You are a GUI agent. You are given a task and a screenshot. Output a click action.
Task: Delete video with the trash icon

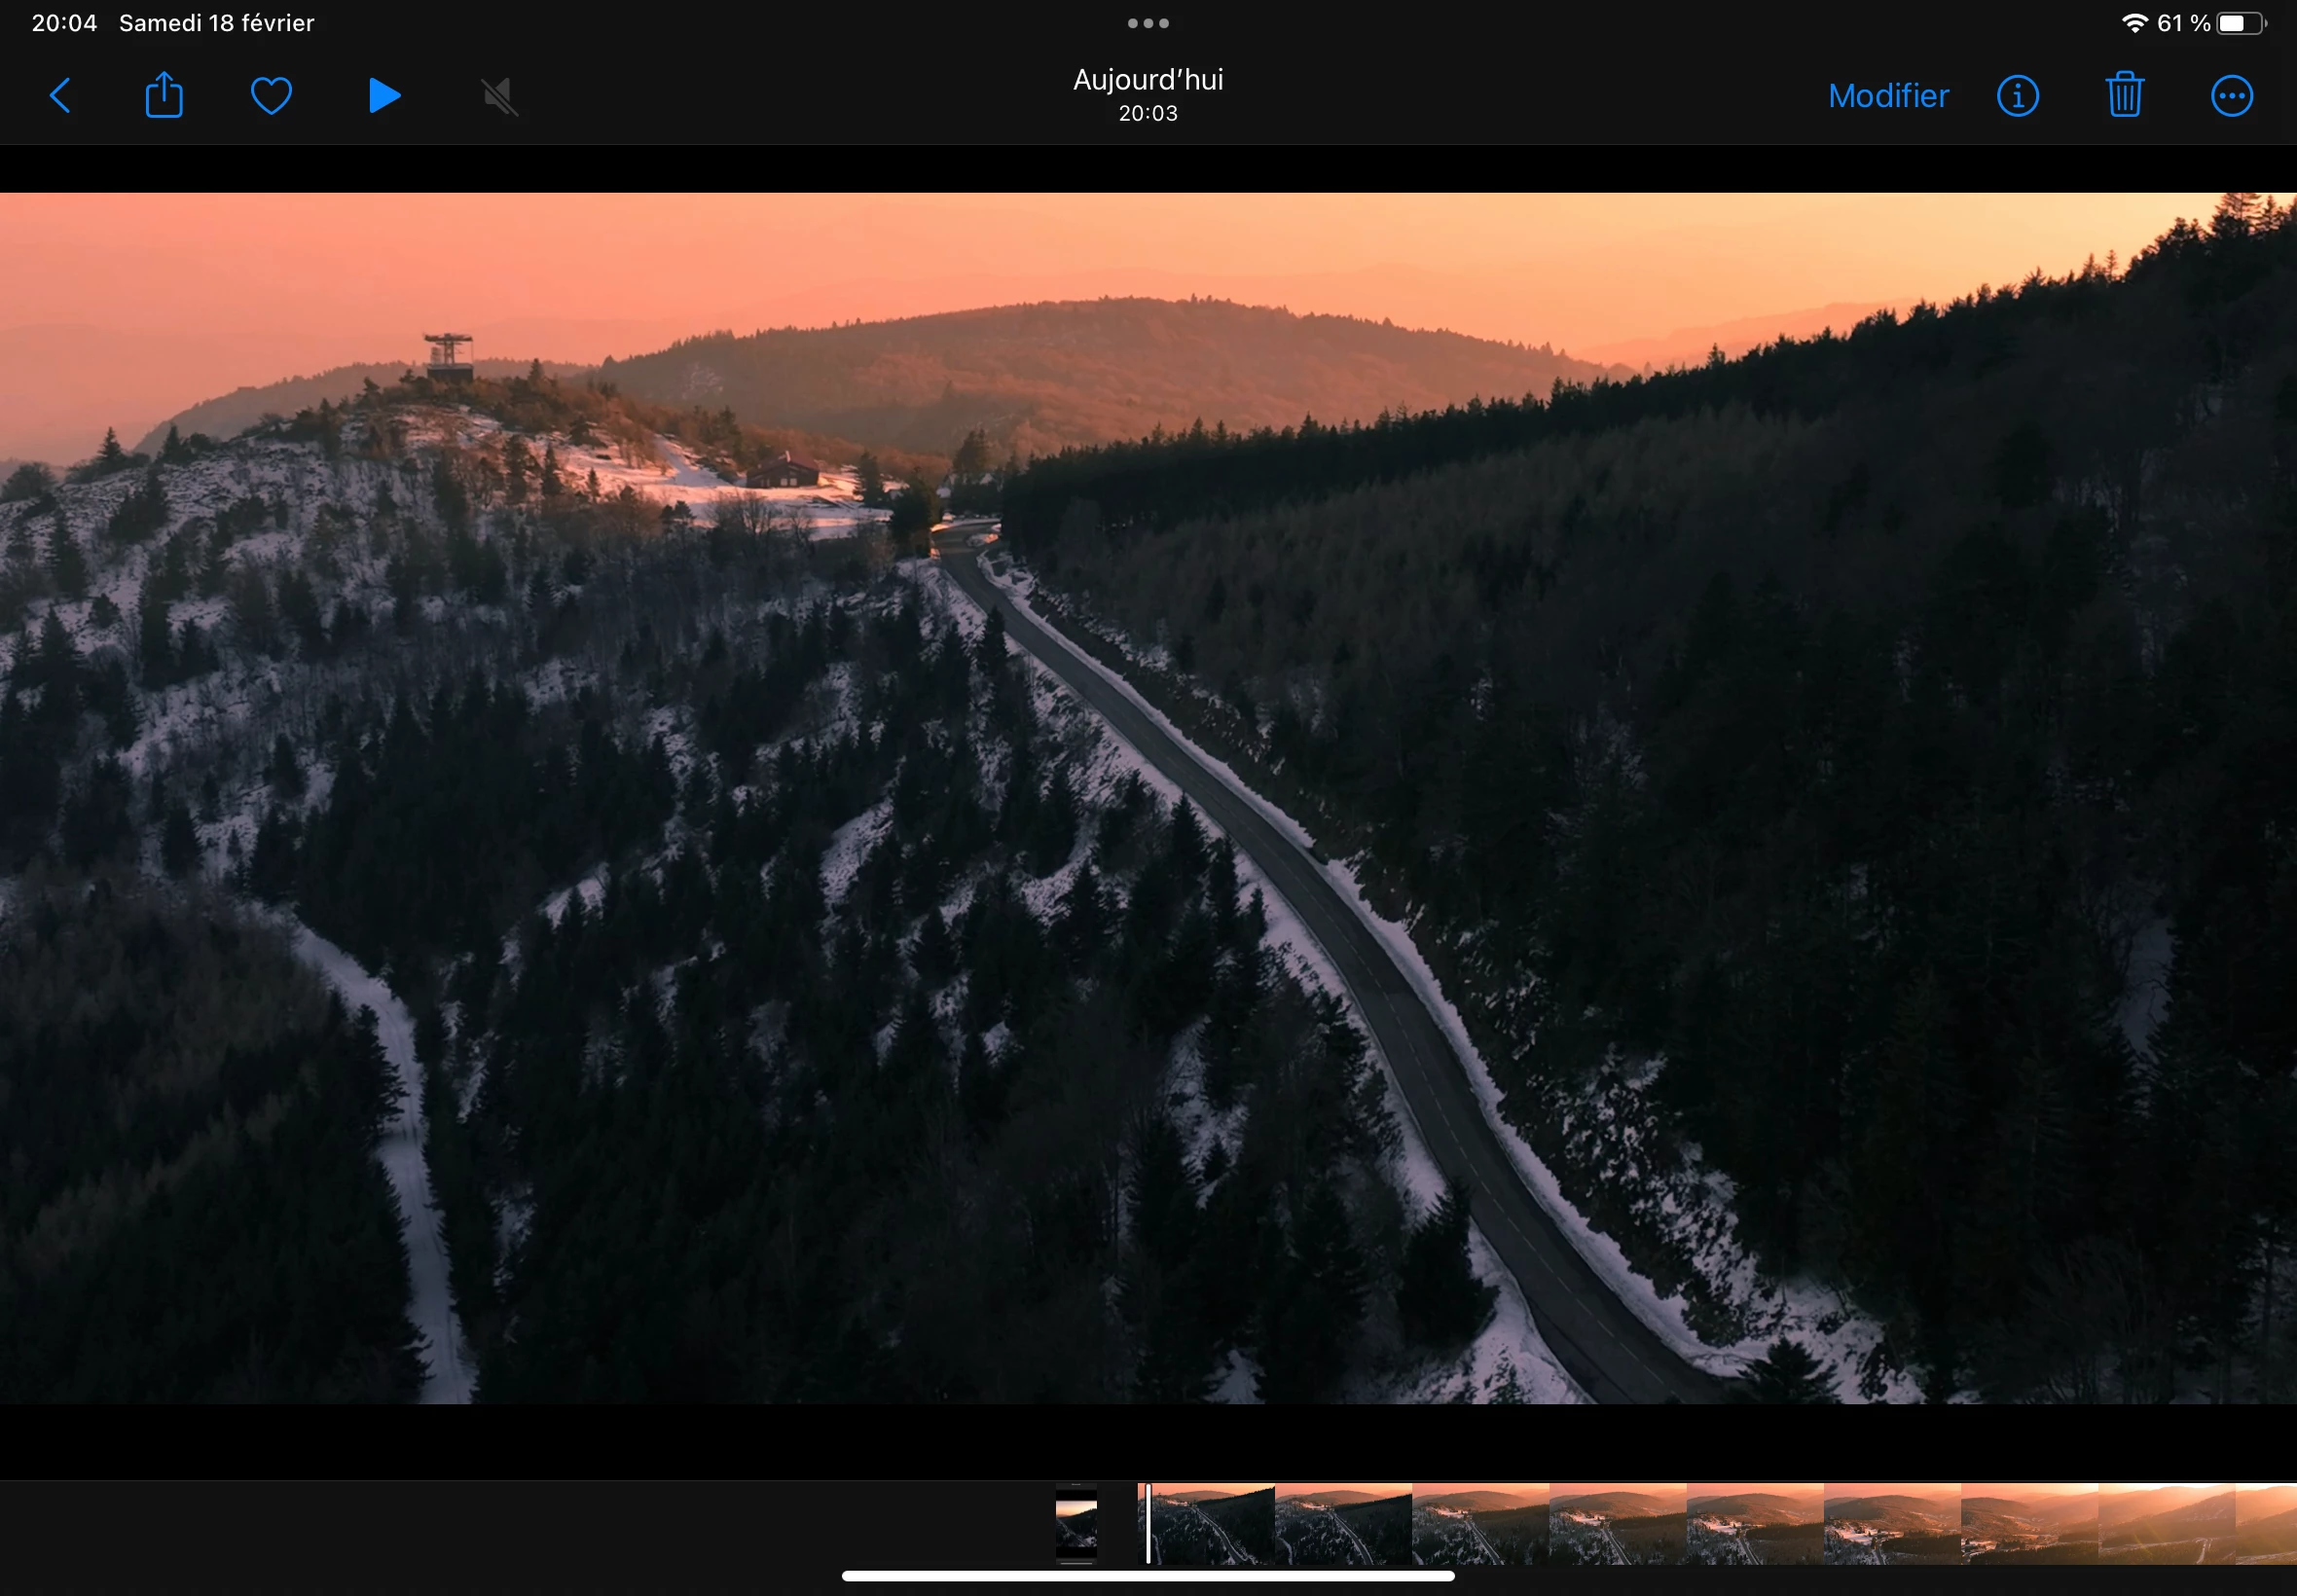[x=2124, y=96]
